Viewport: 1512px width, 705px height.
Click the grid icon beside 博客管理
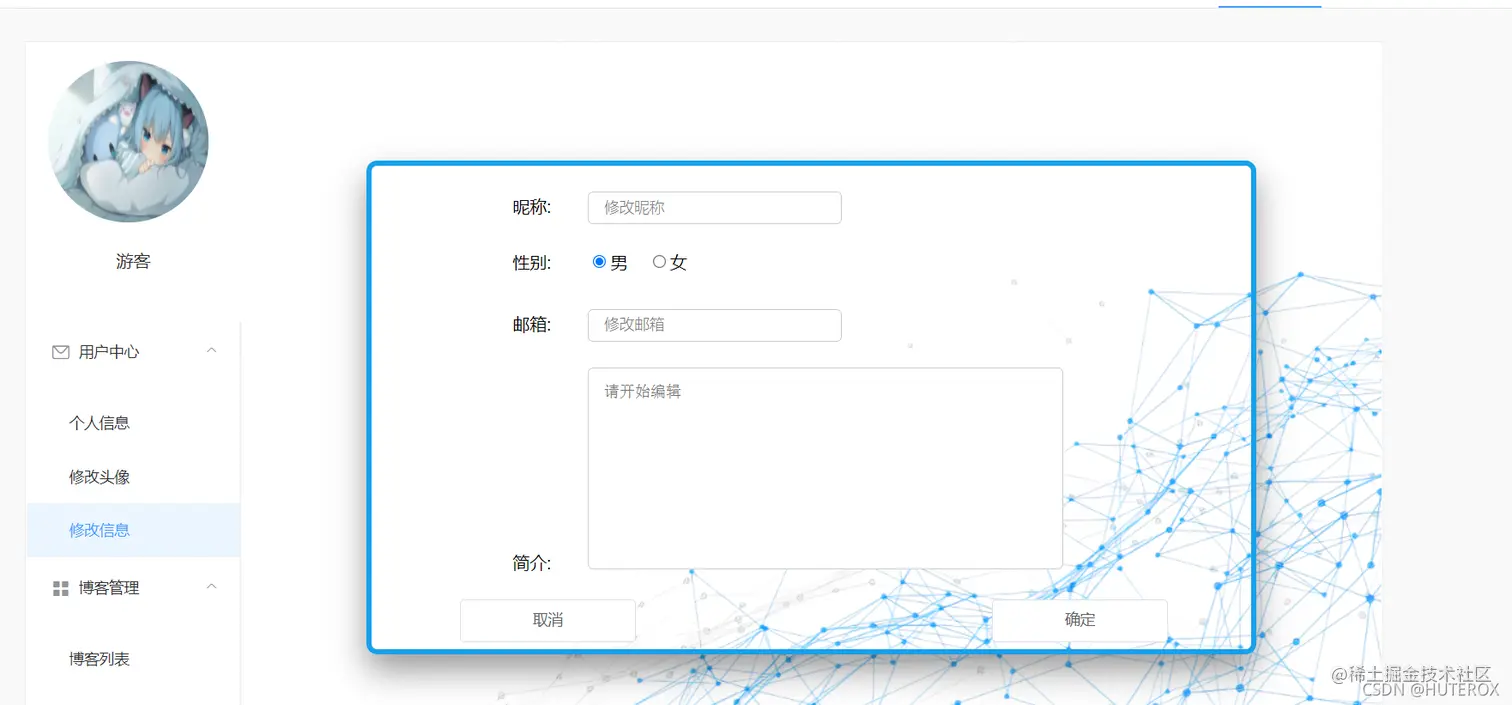[x=59, y=587]
